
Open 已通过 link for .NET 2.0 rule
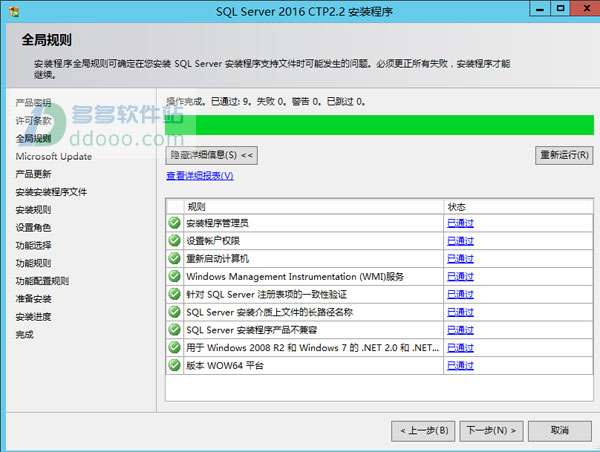460,348
